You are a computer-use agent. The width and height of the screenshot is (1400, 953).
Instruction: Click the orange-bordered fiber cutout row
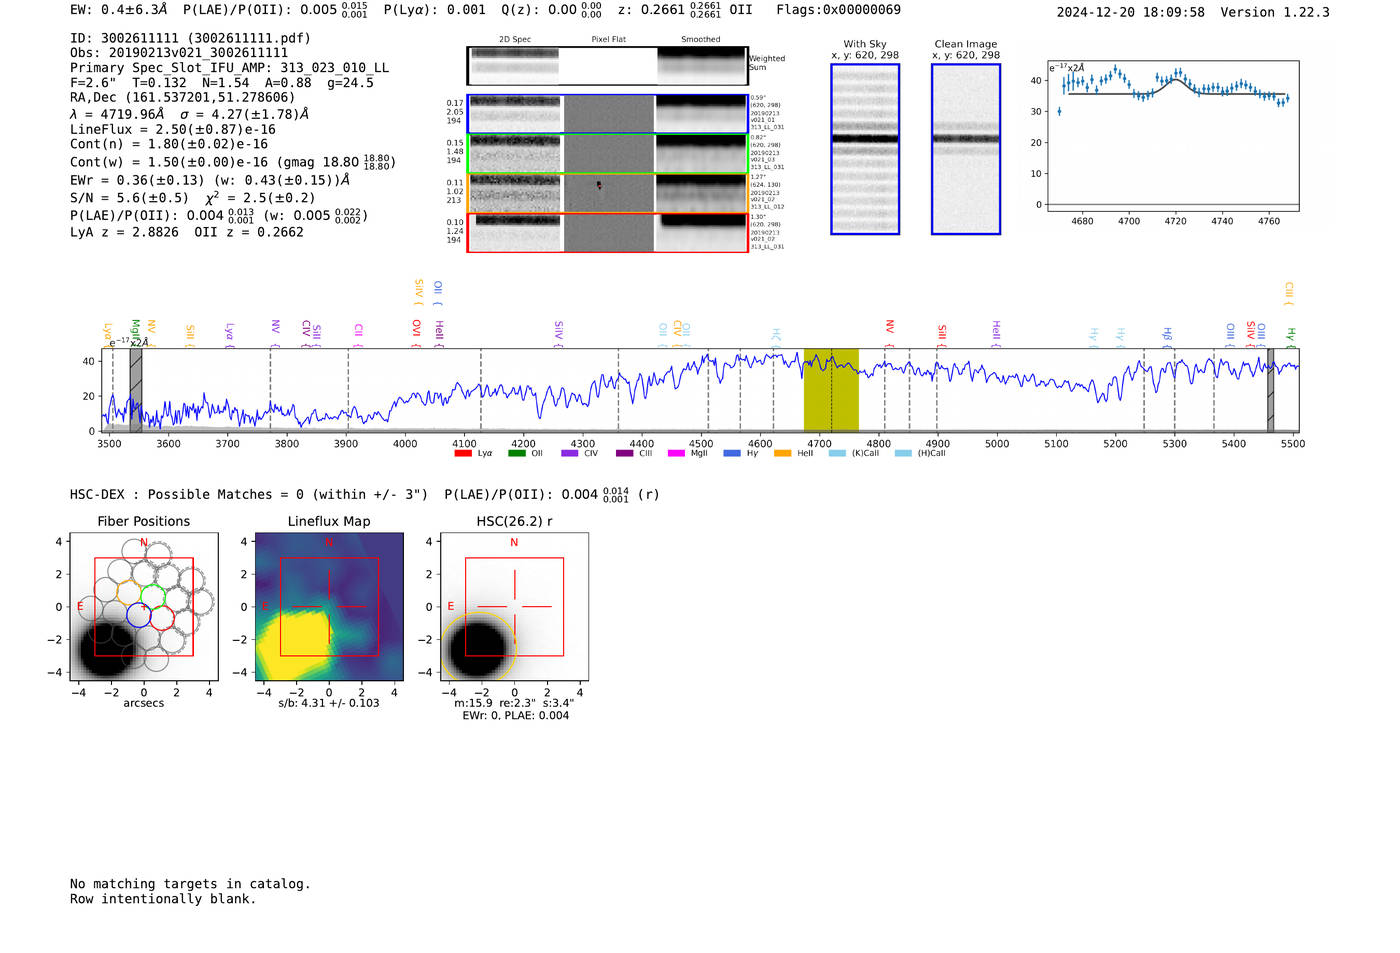click(x=607, y=193)
